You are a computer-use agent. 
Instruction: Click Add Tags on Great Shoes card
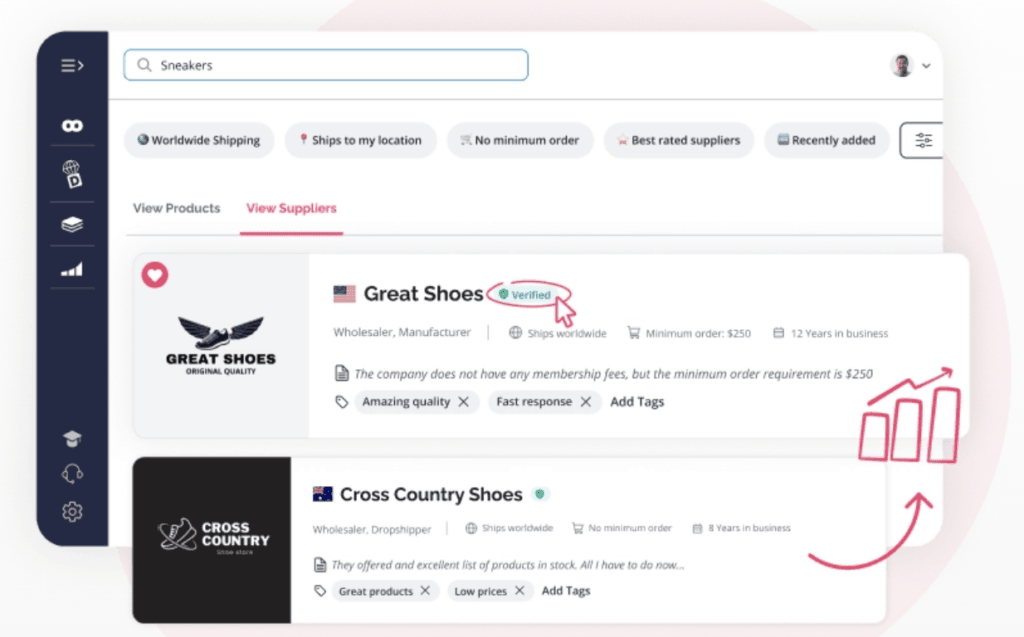click(x=637, y=402)
